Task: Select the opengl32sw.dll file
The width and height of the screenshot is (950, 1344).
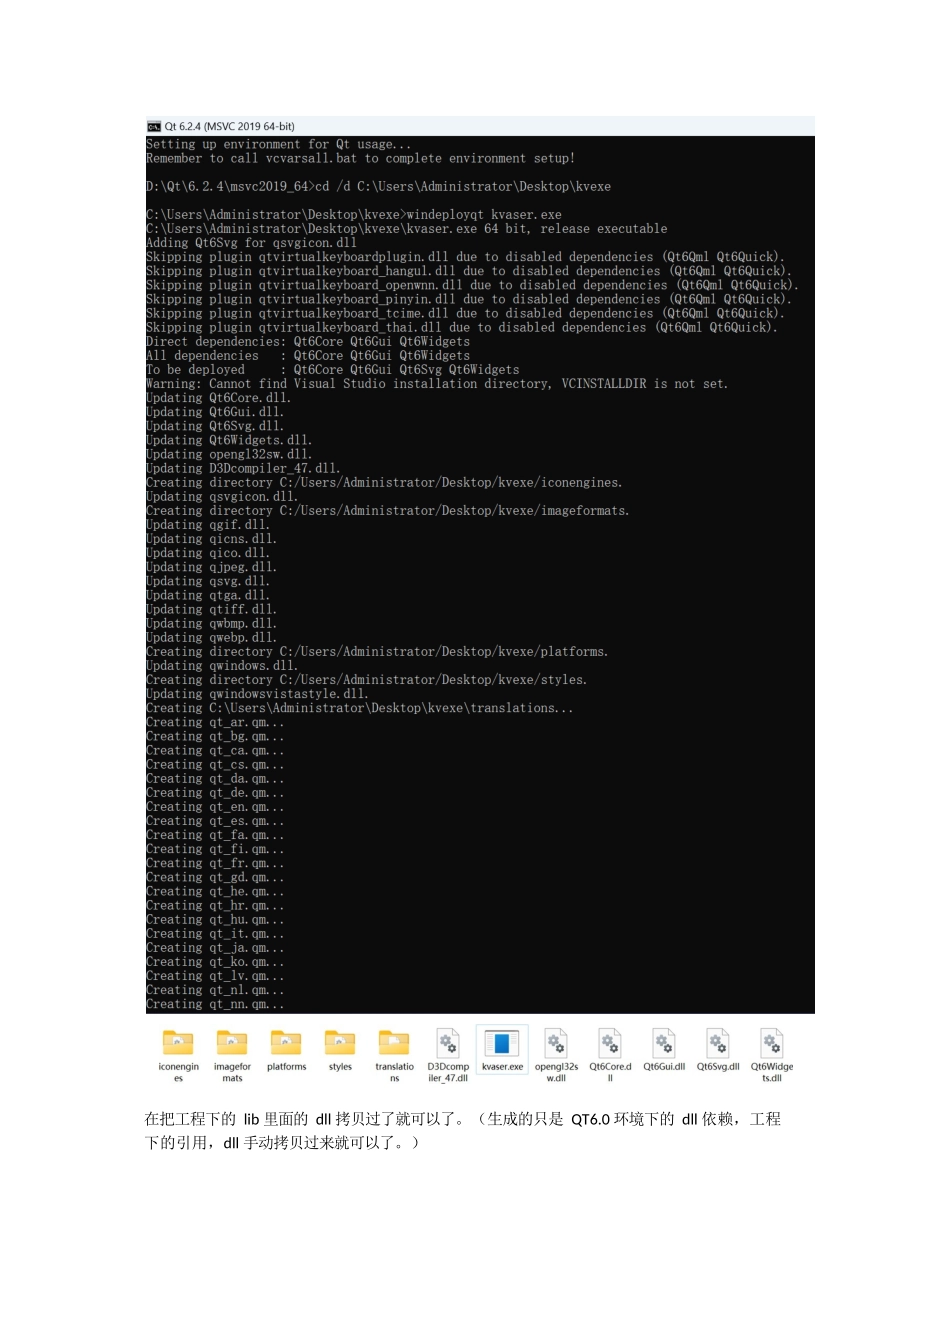Action: (556, 1056)
